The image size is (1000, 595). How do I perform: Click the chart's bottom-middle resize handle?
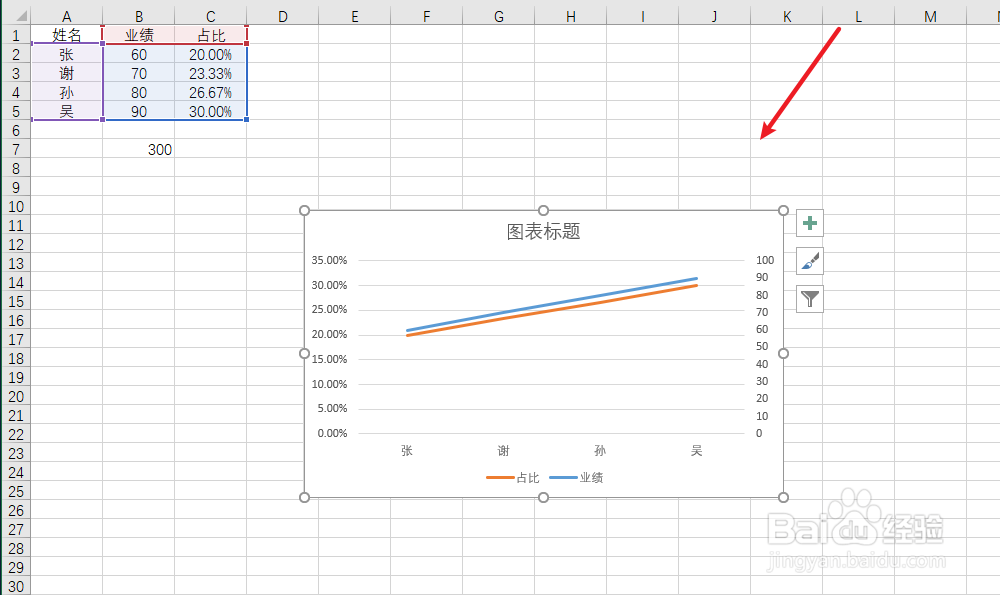(543, 497)
